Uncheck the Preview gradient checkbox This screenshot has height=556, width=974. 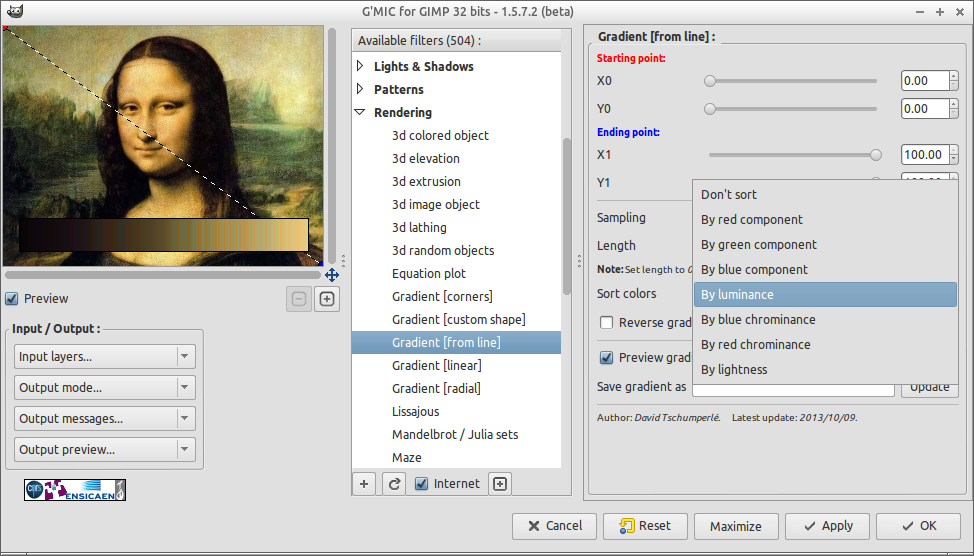(606, 358)
